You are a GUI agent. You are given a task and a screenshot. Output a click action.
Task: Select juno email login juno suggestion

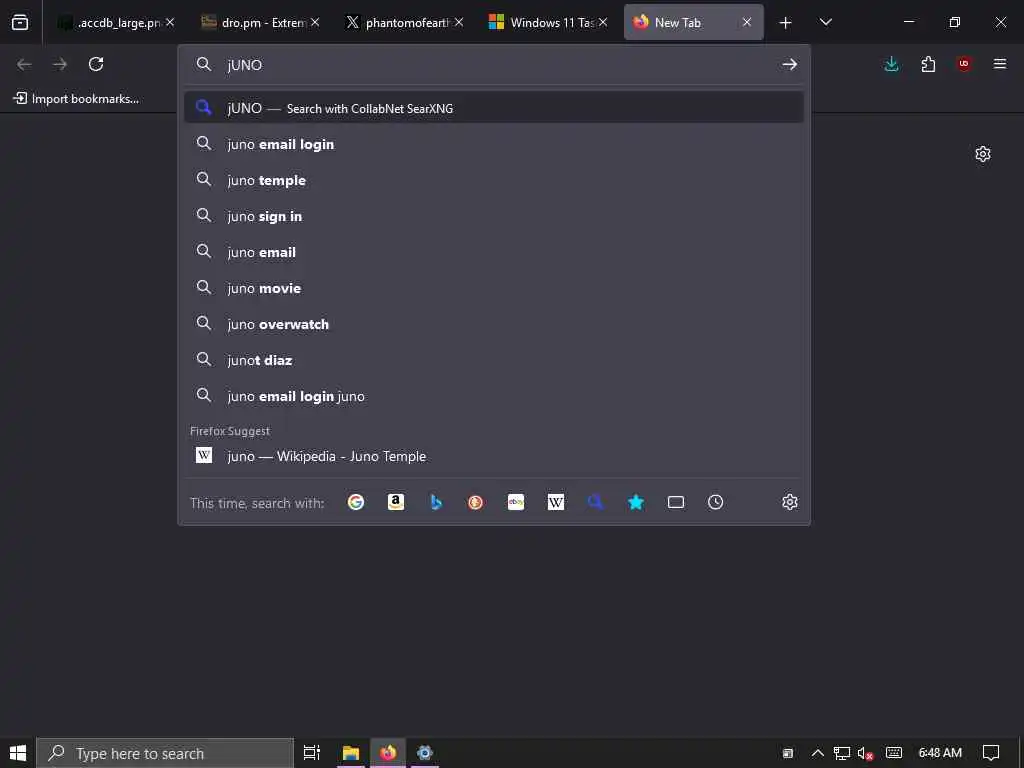(494, 396)
